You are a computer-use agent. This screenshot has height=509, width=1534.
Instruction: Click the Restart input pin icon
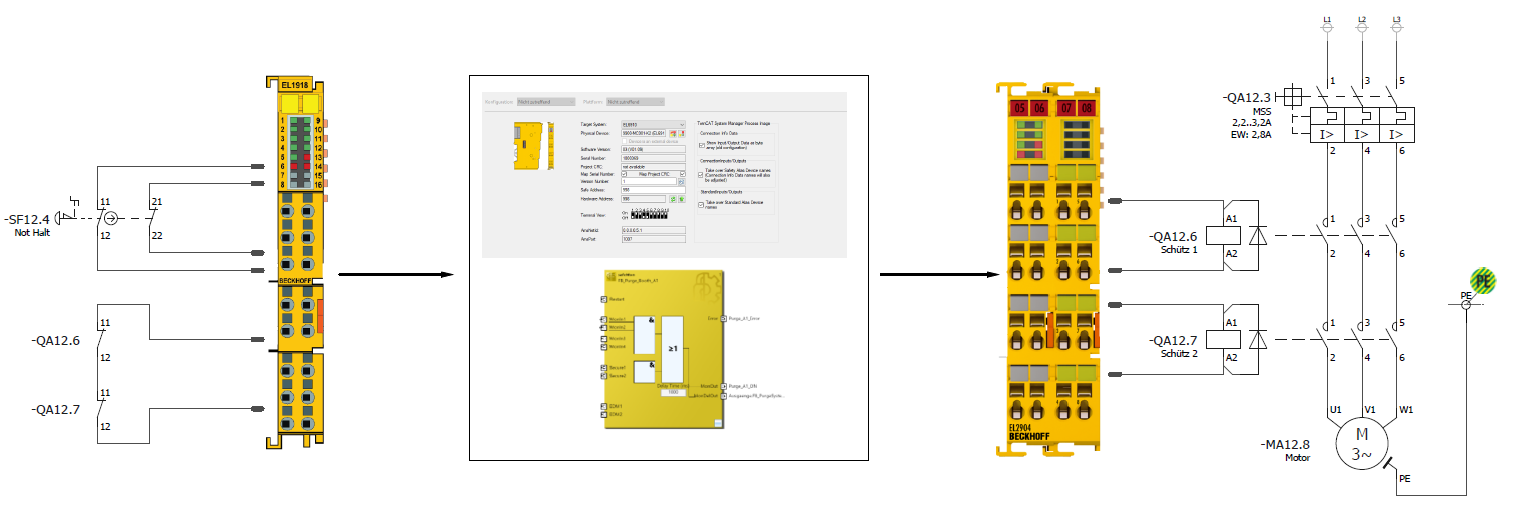point(602,298)
